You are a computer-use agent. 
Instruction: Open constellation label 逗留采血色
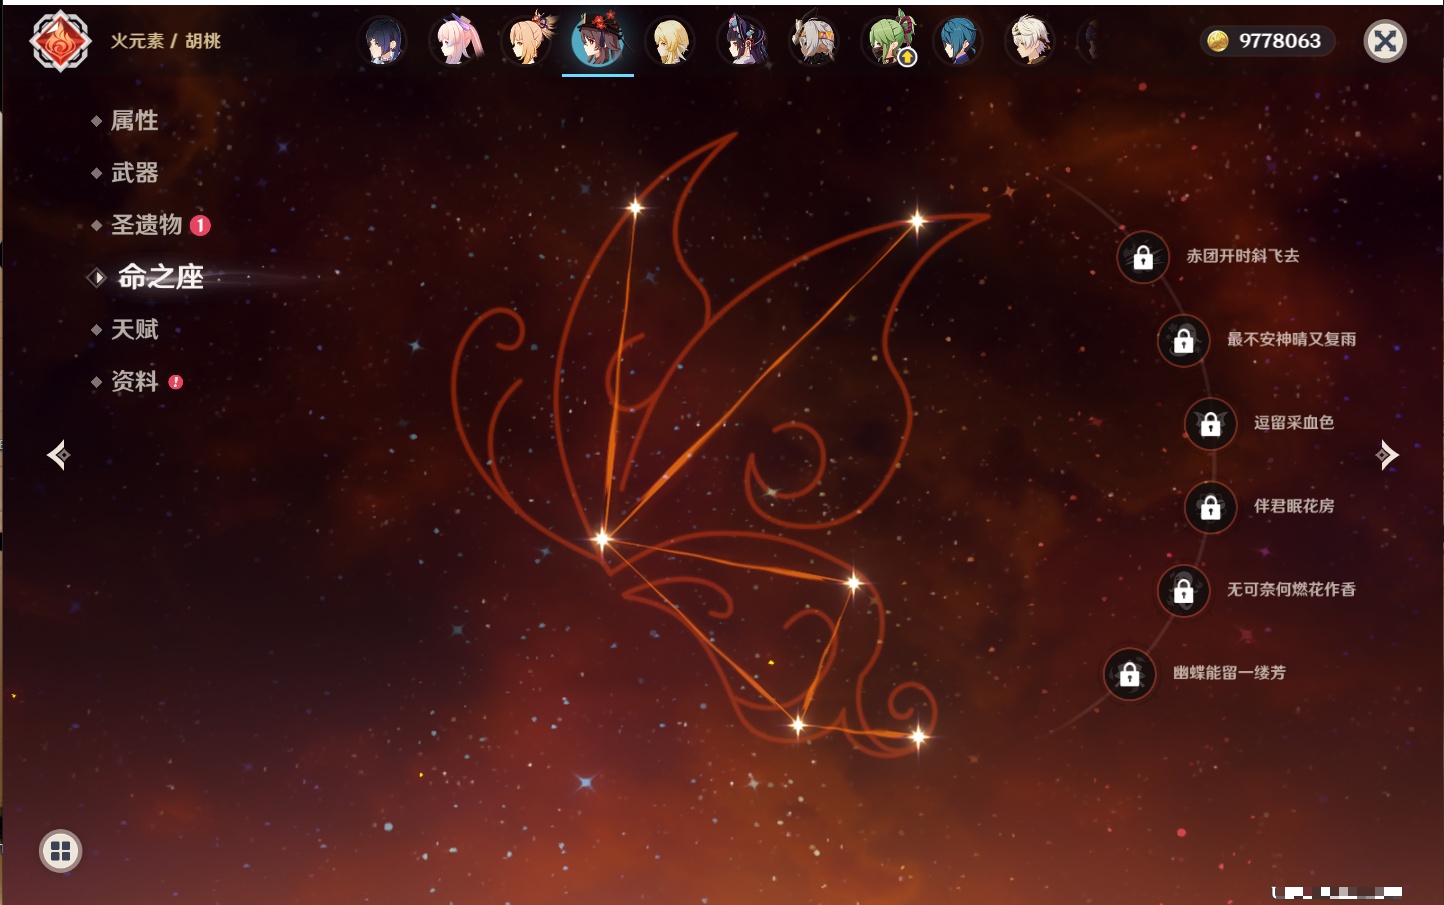(1294, 422)
